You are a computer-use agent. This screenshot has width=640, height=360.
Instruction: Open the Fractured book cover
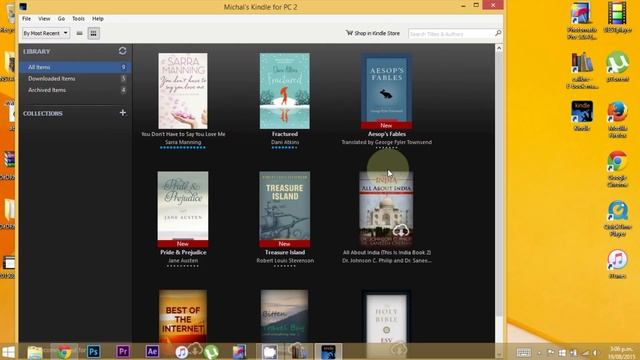[x=284, y=91]
